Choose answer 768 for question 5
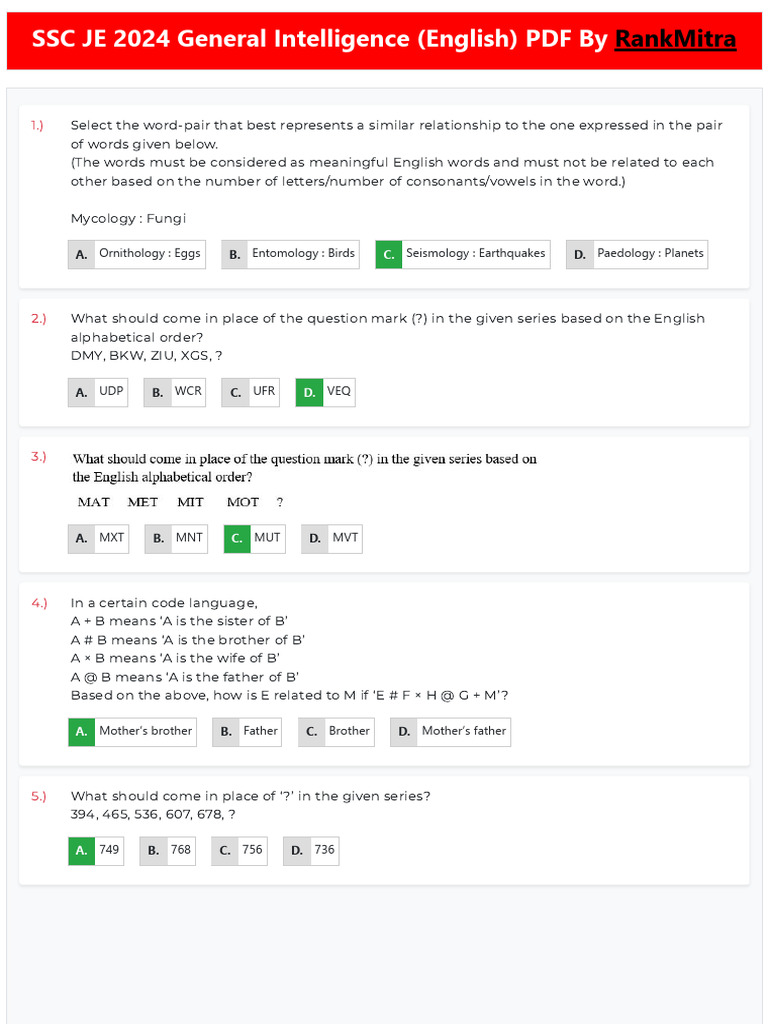Viewport: 768px width, 1024px height. (167, 850)
